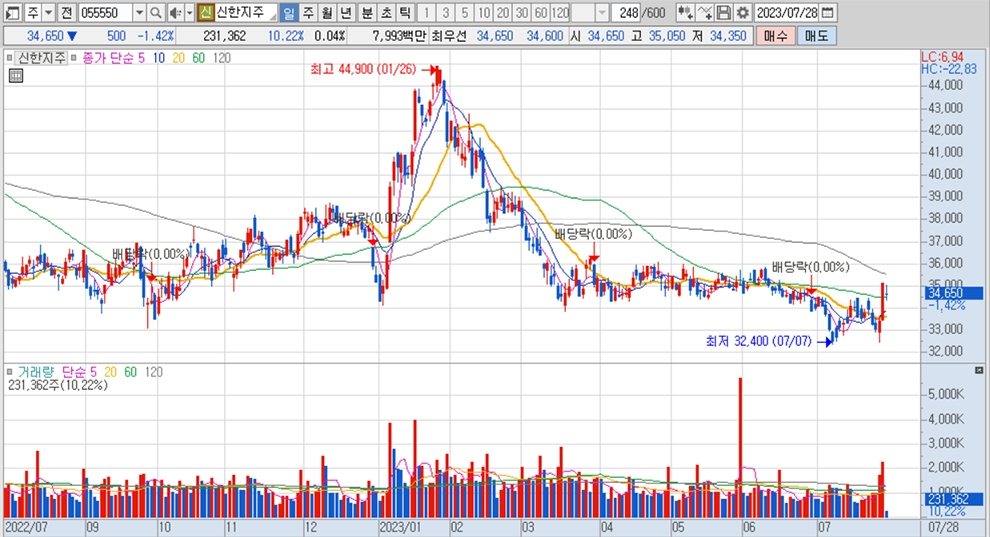This screenshot has height=537, width=990.
Task: Click the add candlestick indicator icon
Action: [685, 12]
